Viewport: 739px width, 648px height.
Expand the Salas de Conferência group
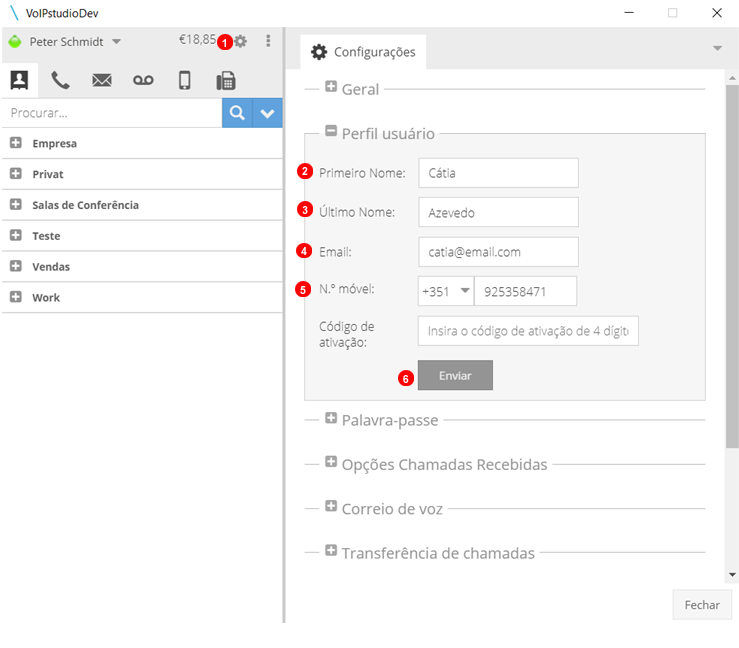click(16, 205)
